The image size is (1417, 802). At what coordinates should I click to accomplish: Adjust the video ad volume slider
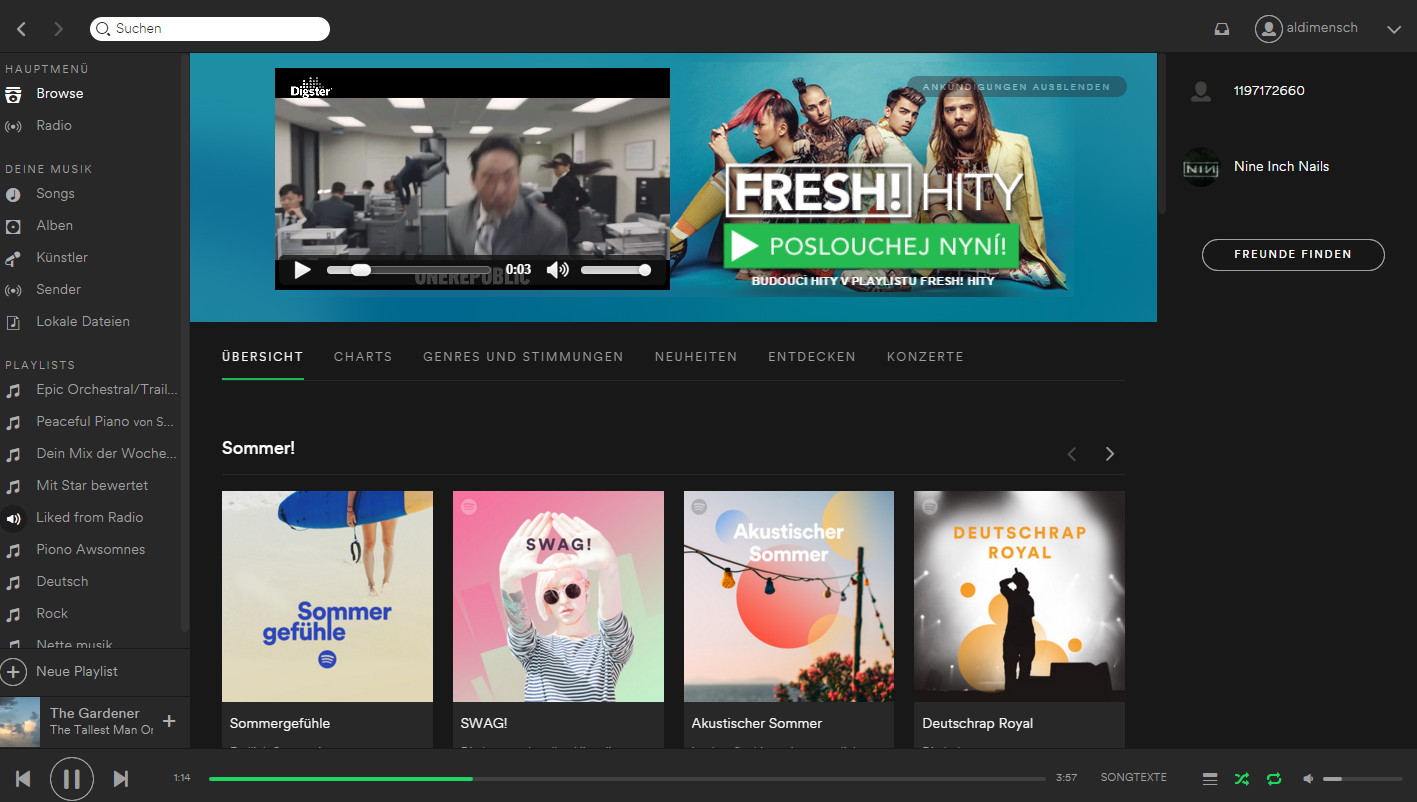pos(615,270)
